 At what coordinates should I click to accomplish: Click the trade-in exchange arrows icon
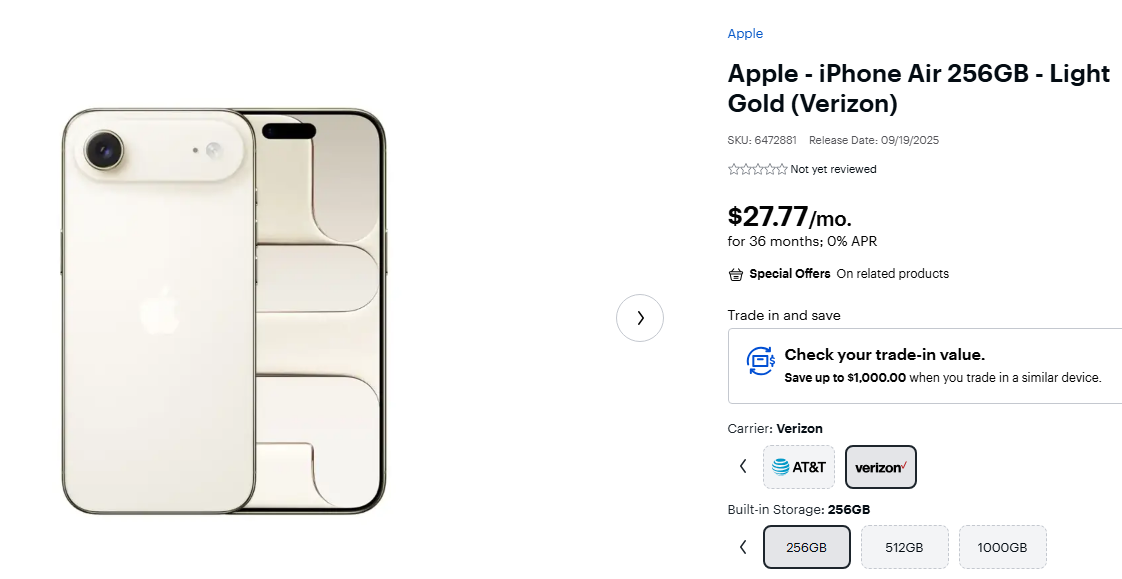pyautogui.click(x=760, y=362)
